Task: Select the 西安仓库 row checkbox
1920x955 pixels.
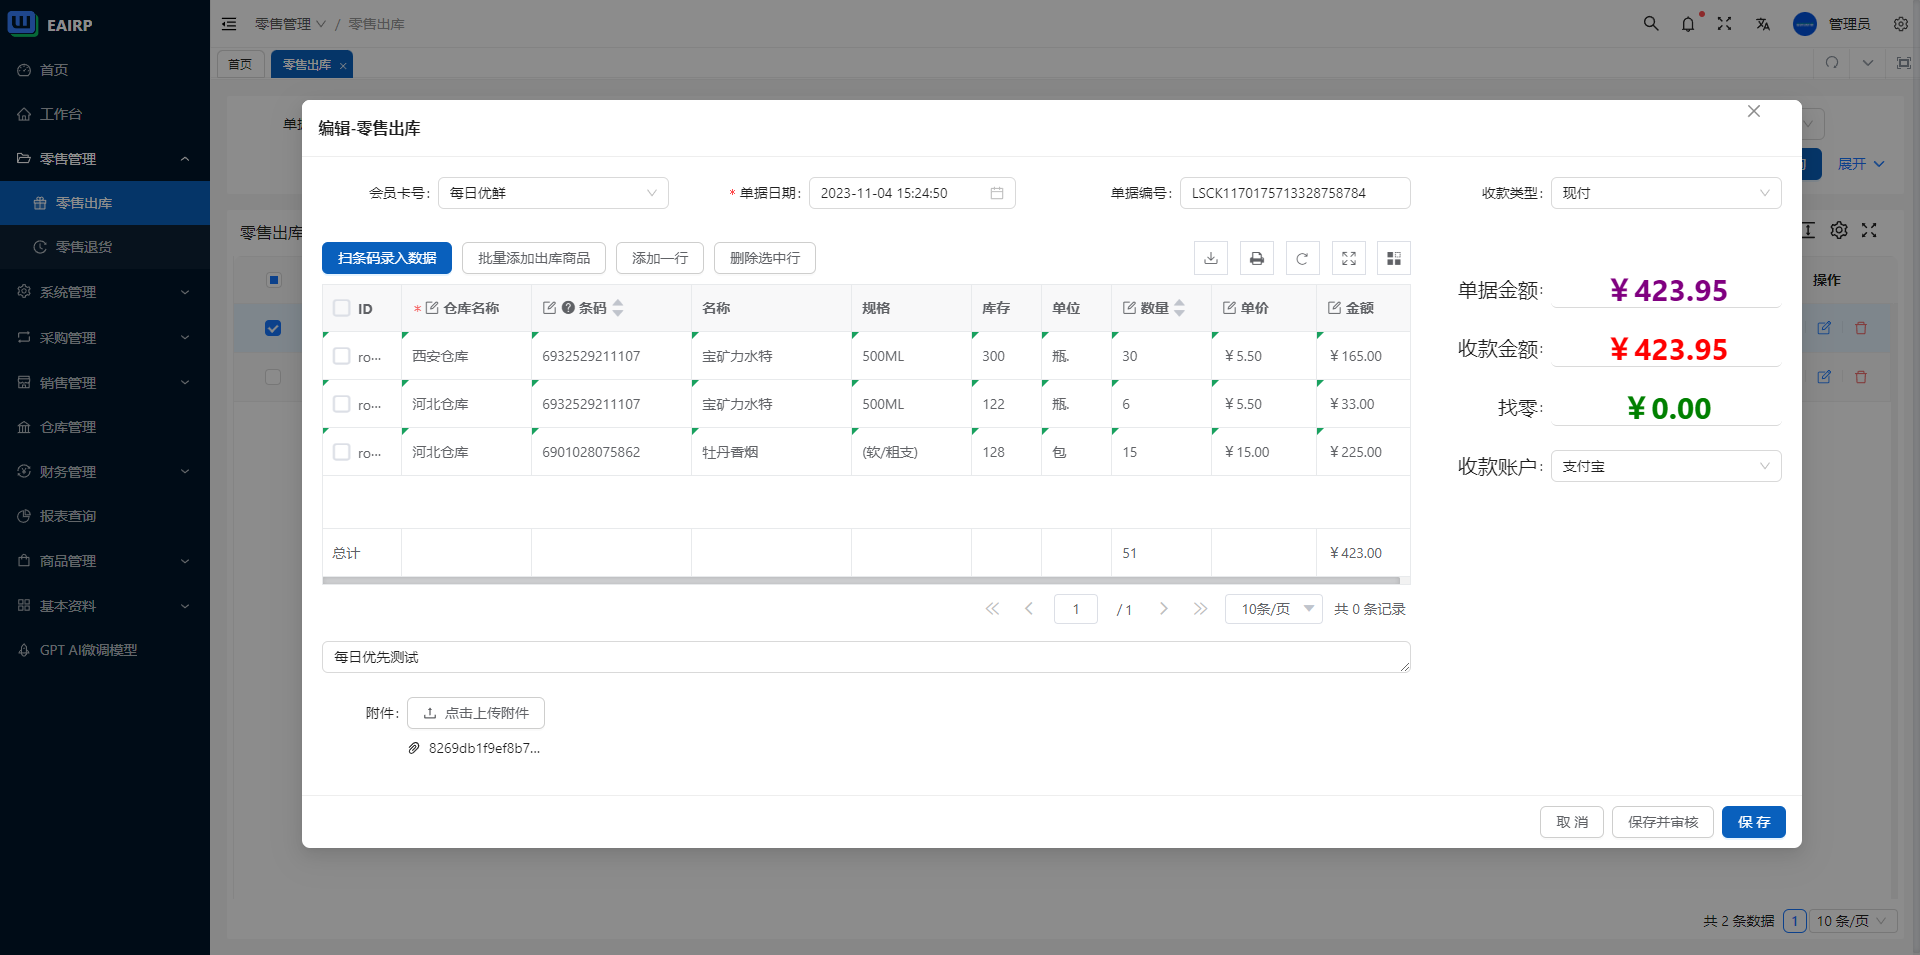Action: (342, 356)
